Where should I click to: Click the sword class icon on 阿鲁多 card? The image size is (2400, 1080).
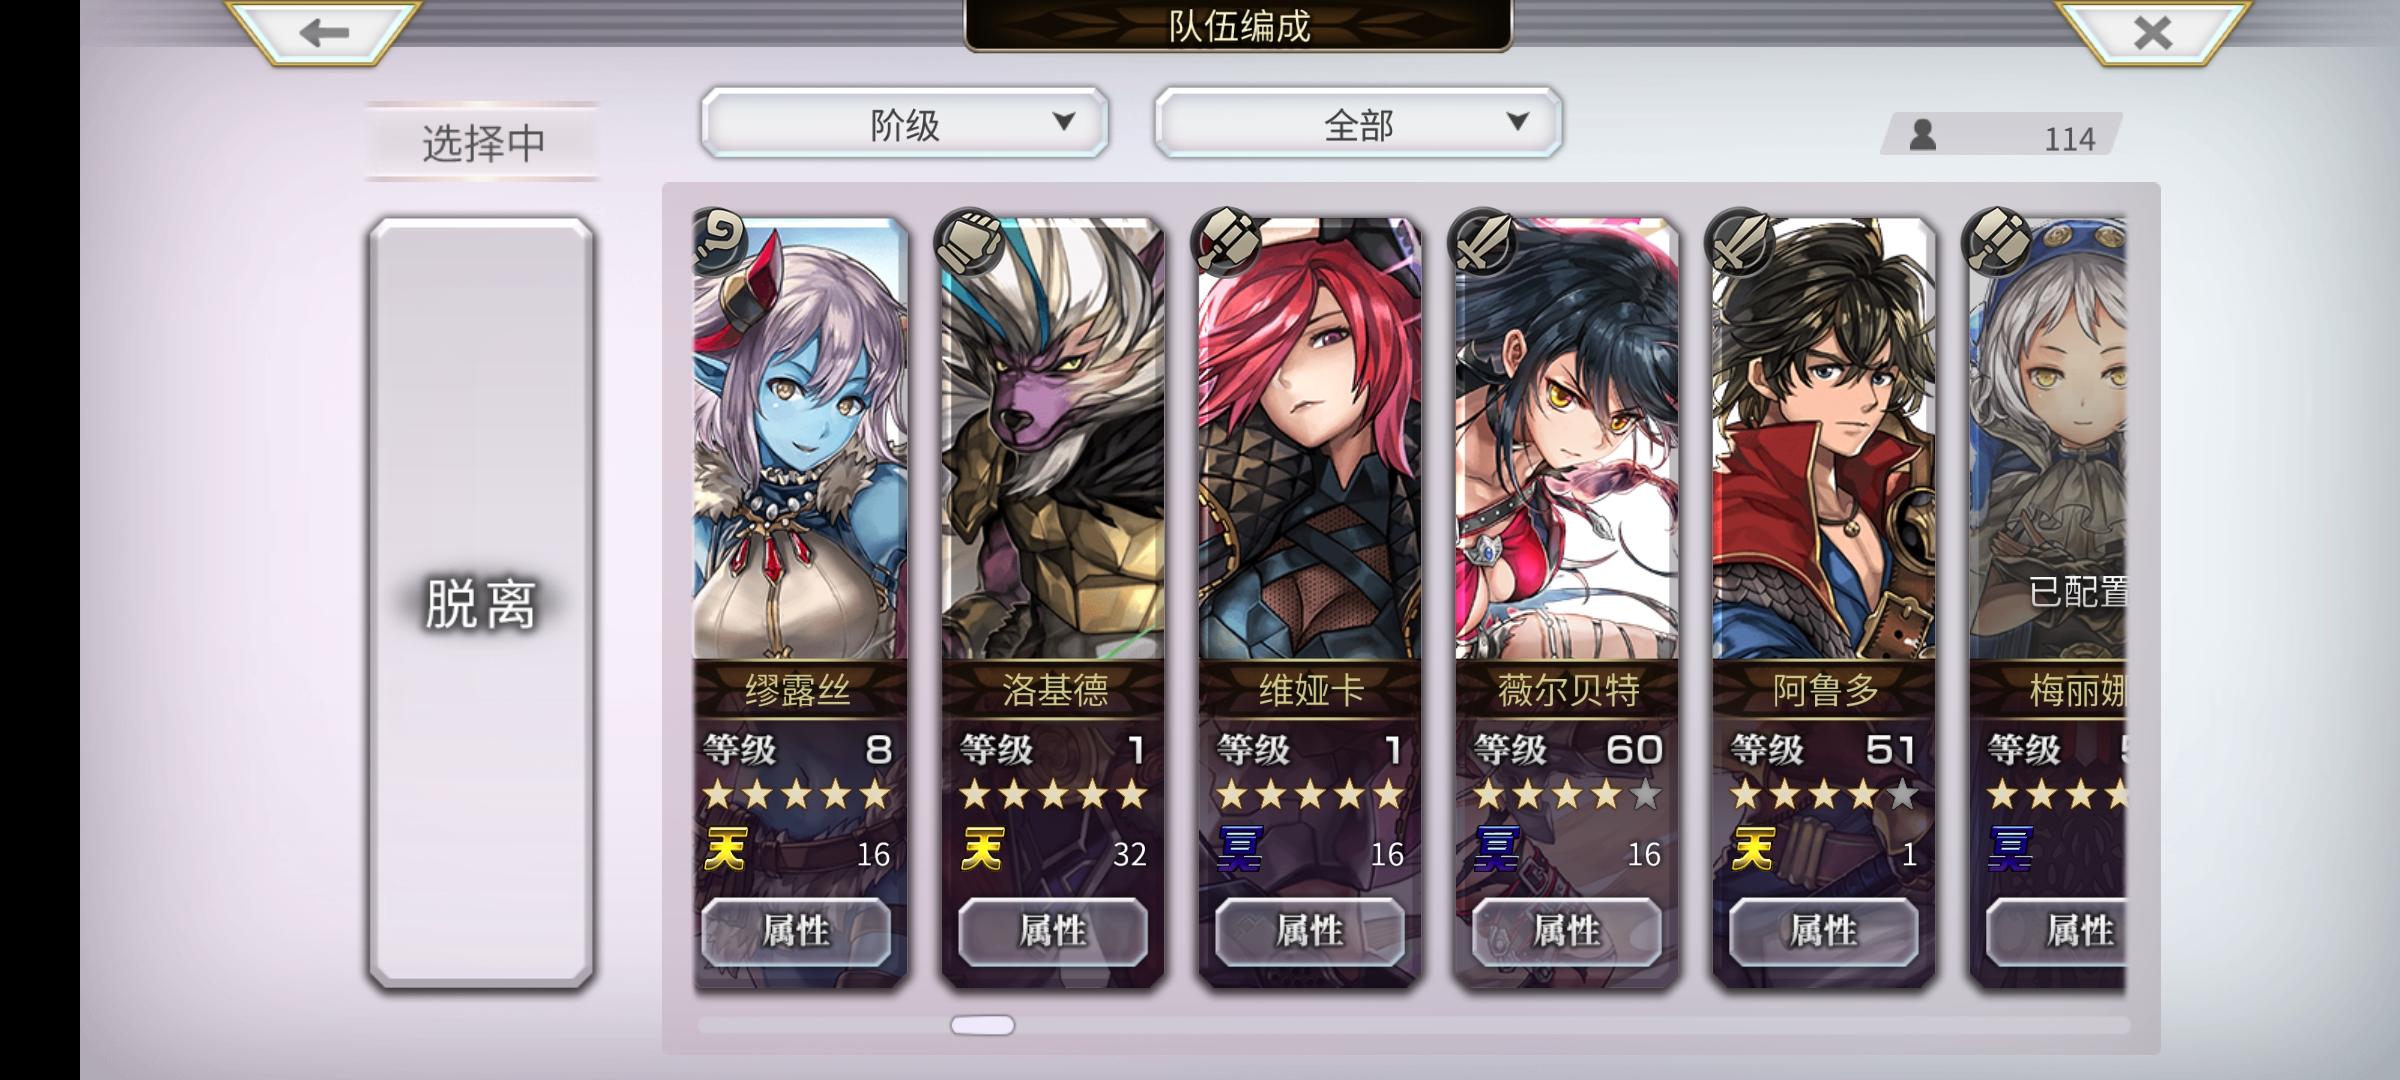(1741, 241)
